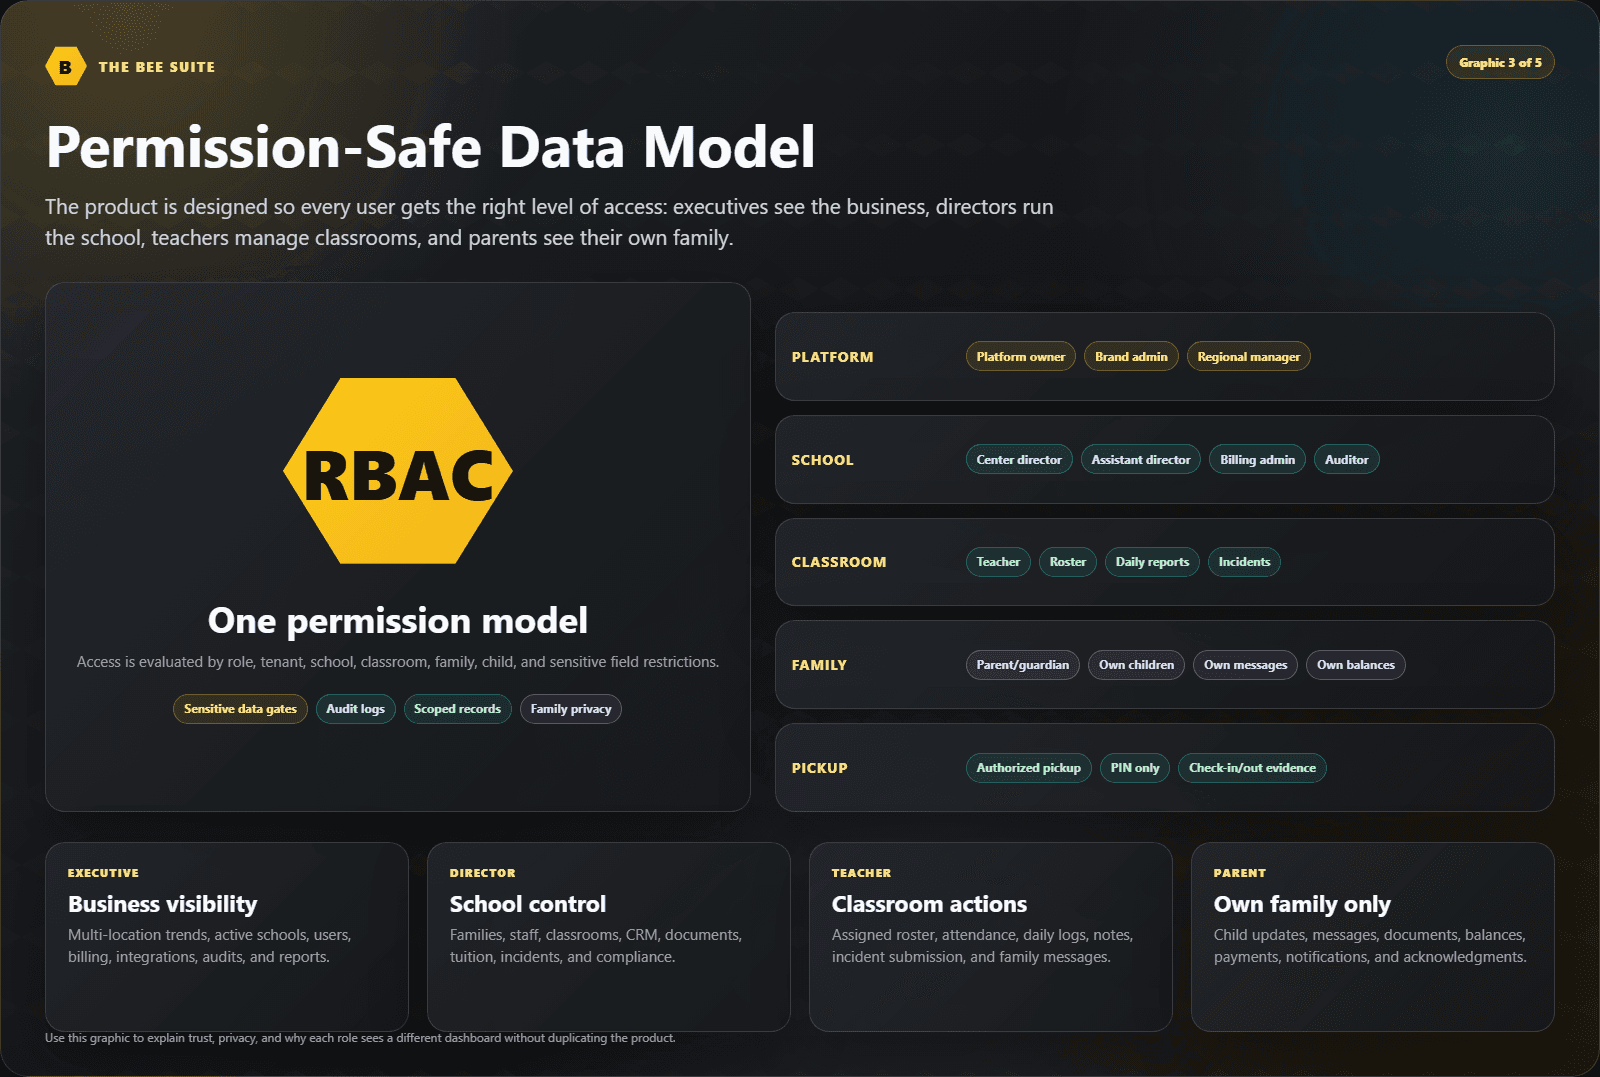Click the 'Multi-location trends' executive description
The height and width of the screenshot is (1077, 1600).
click(x=209, y=946)
